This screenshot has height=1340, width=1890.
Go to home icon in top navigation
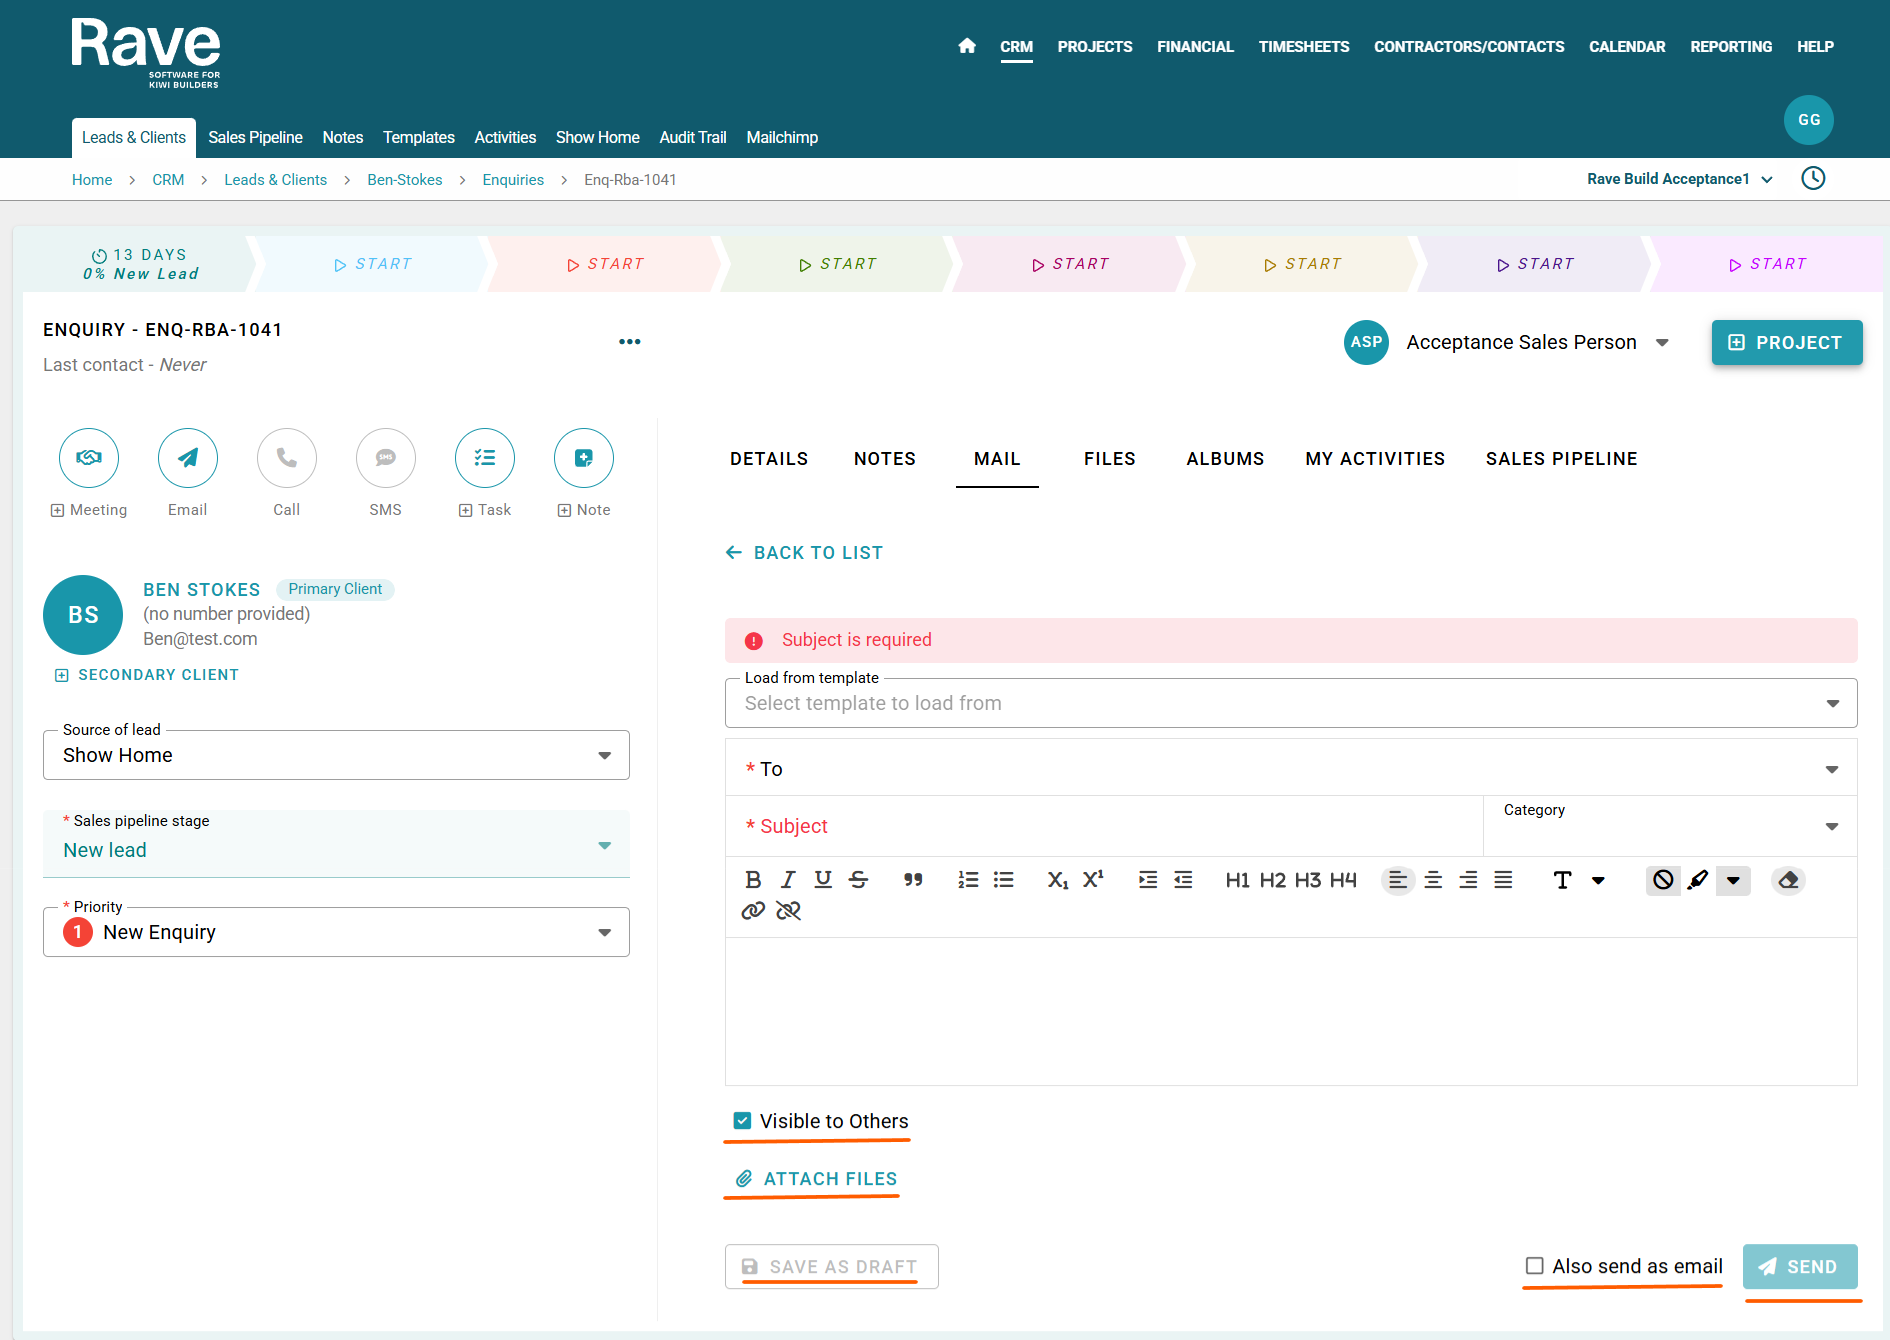tap(967, 46)
